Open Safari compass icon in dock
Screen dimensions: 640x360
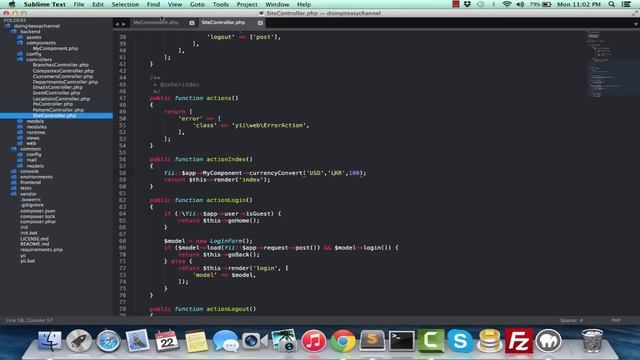[109, 341]
